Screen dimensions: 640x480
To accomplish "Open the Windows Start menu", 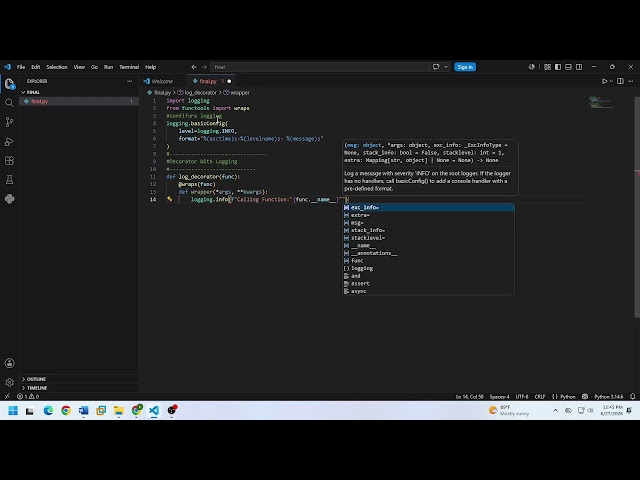I will (x=13, y=410).
